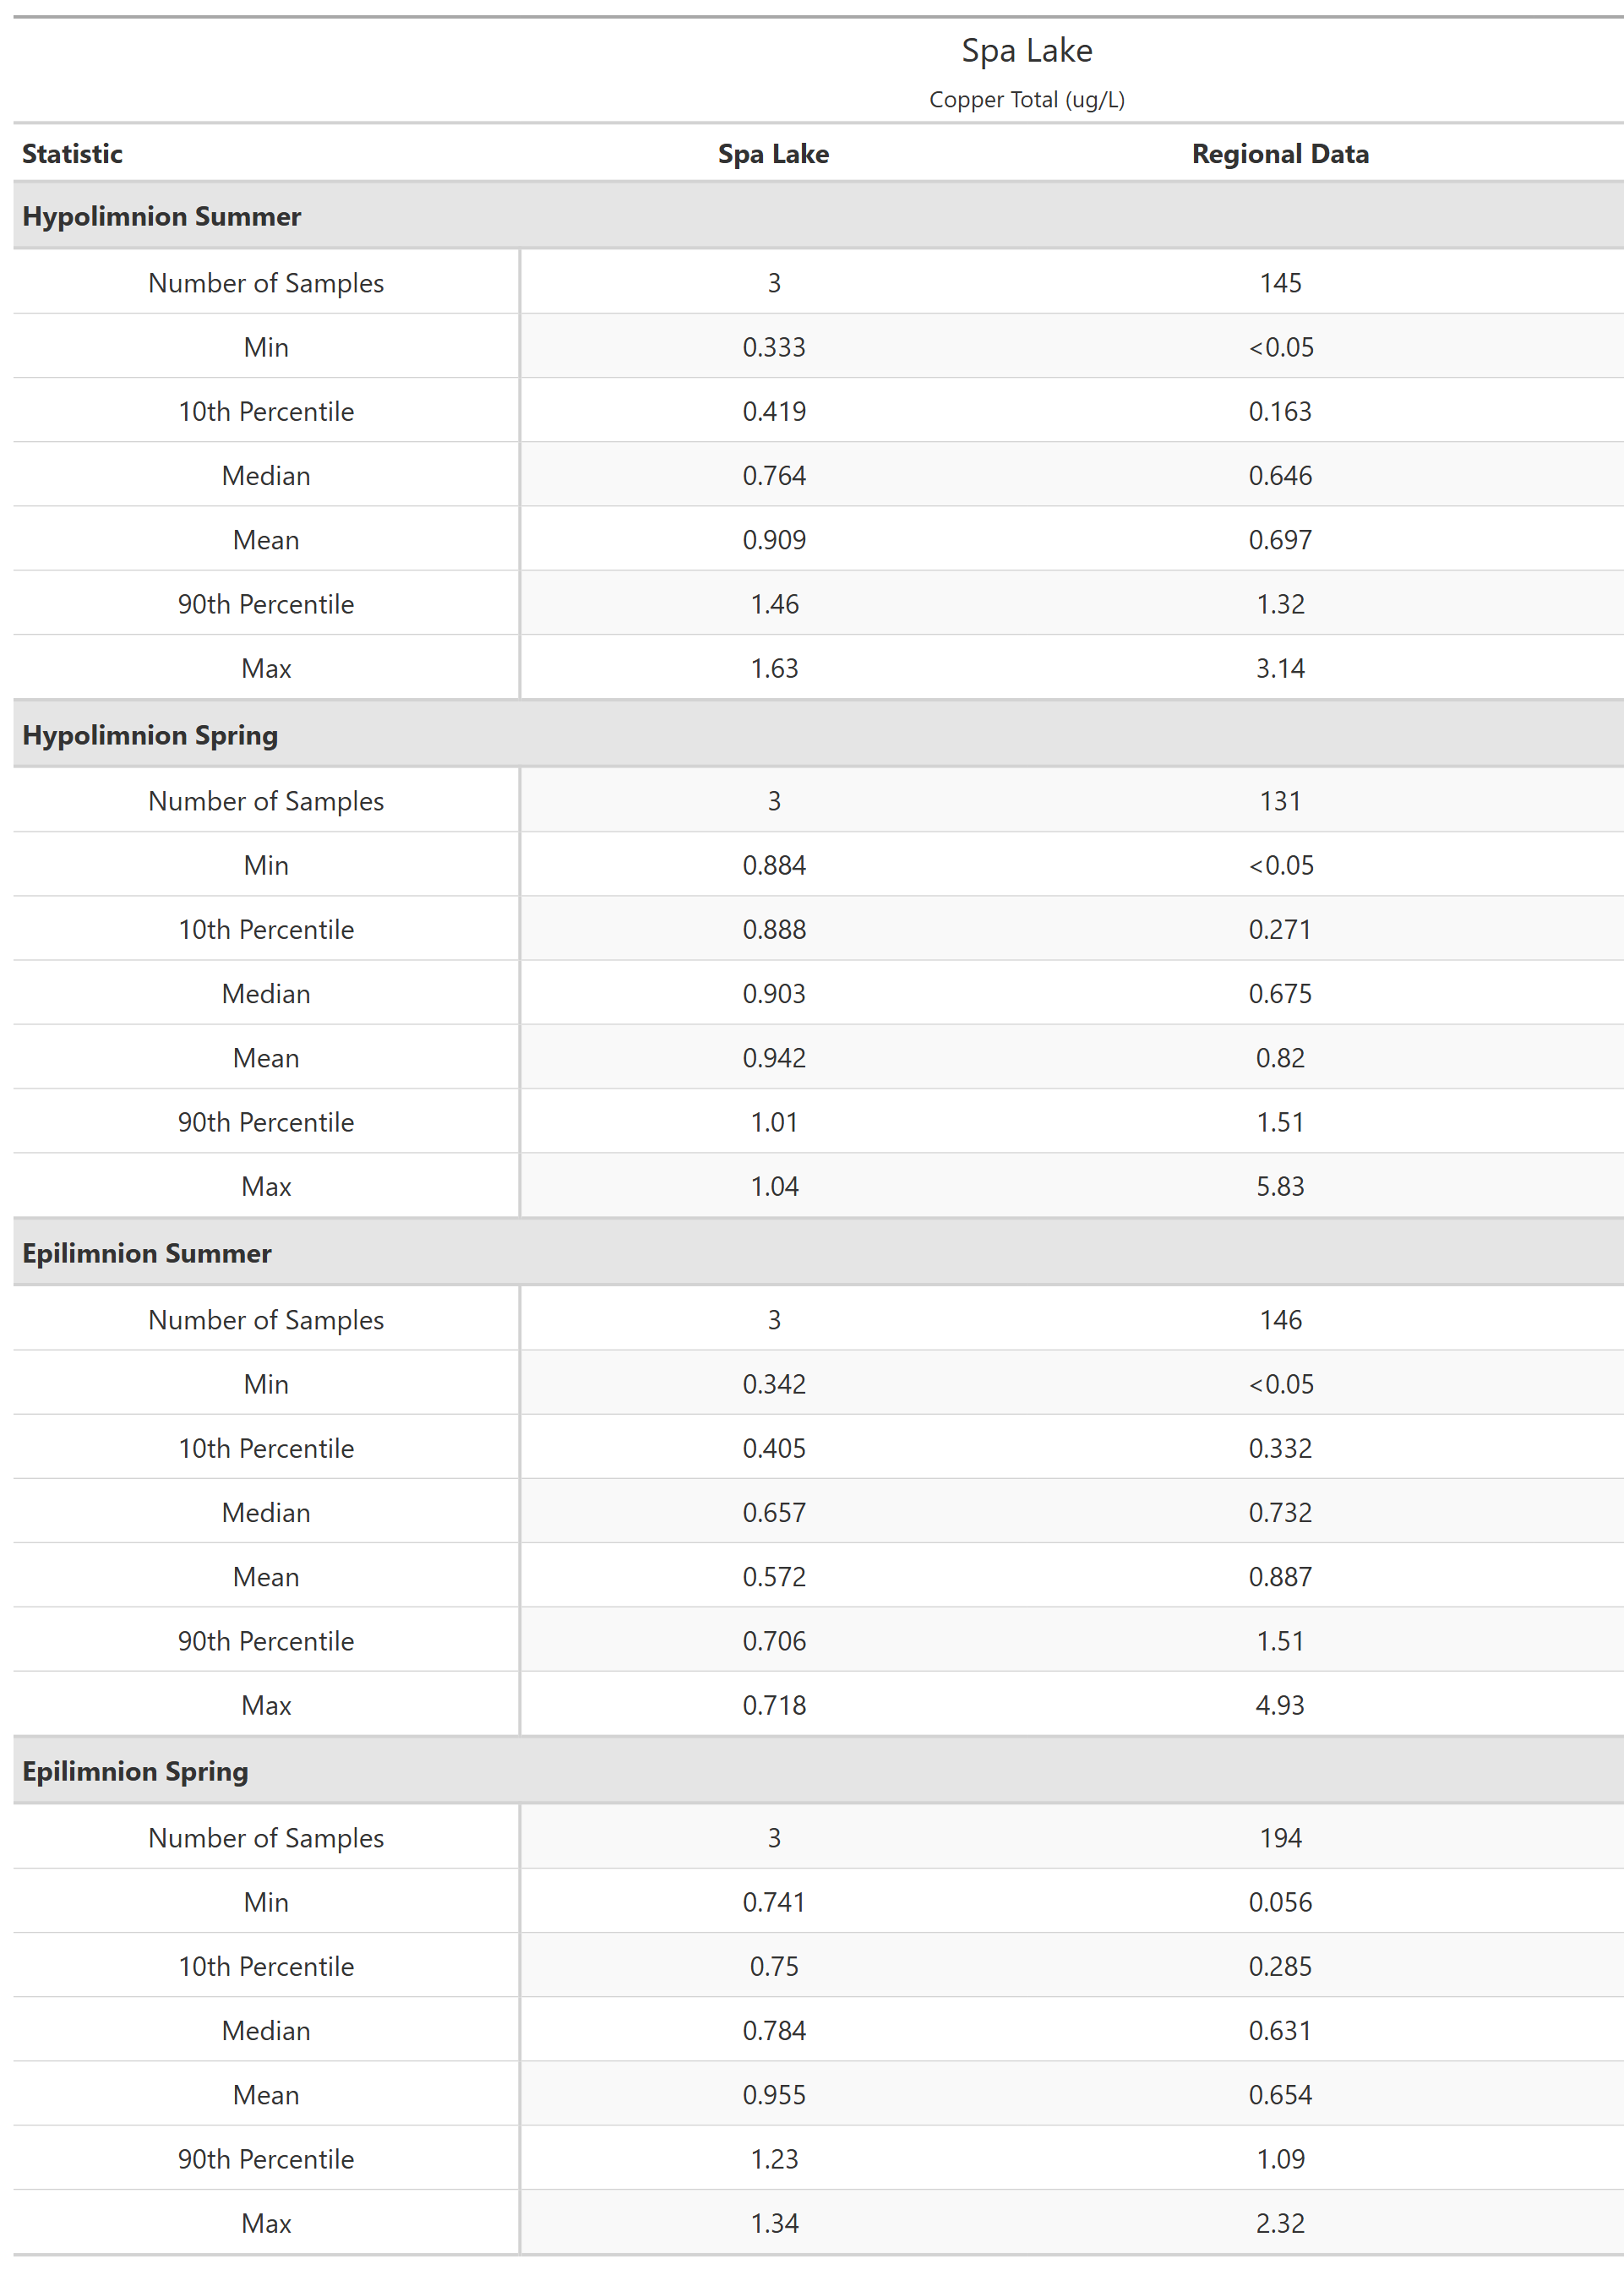Click the regional sample count 194

(x=1280, y=1838)
